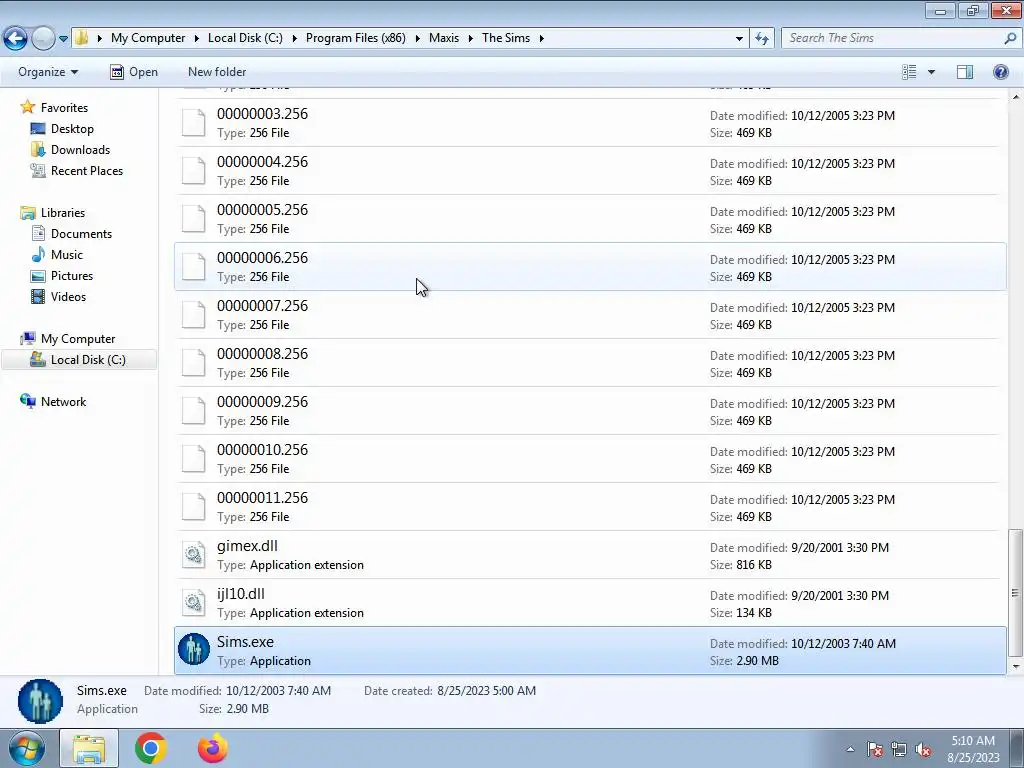Select Maxis breadcrumb segment

tap(443, 38)
